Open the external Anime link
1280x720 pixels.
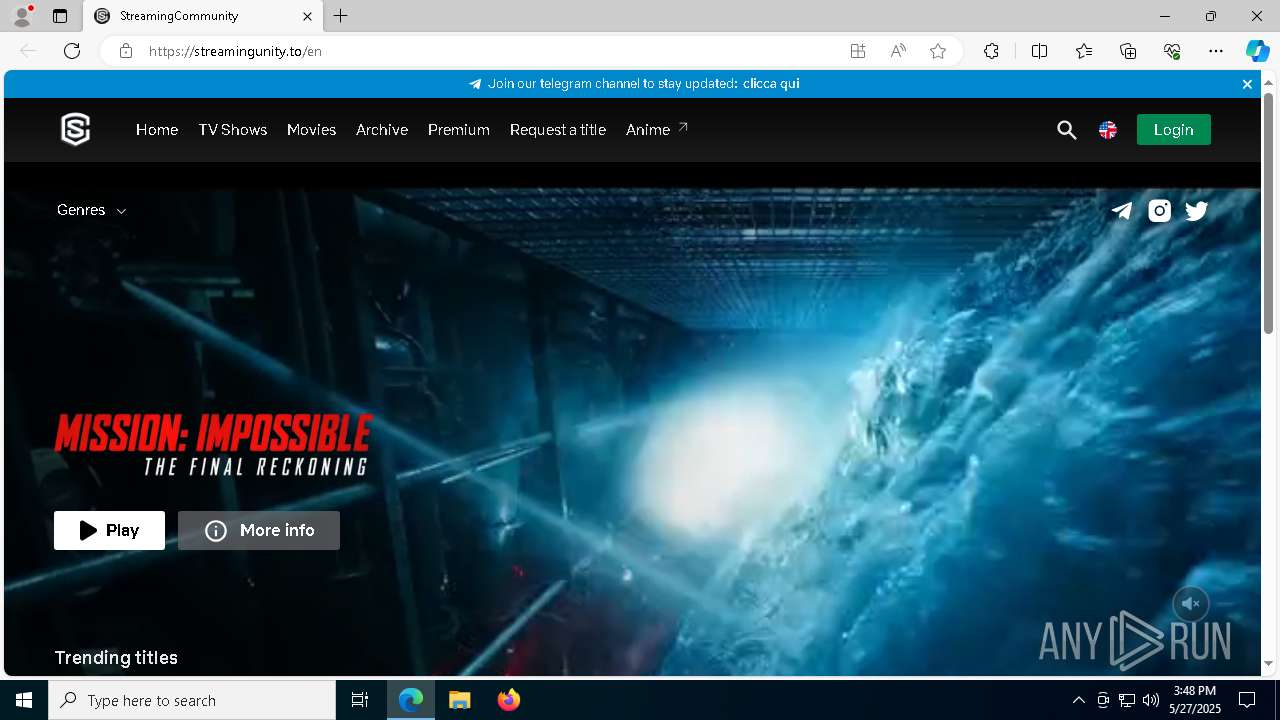[x=657, y=130]
